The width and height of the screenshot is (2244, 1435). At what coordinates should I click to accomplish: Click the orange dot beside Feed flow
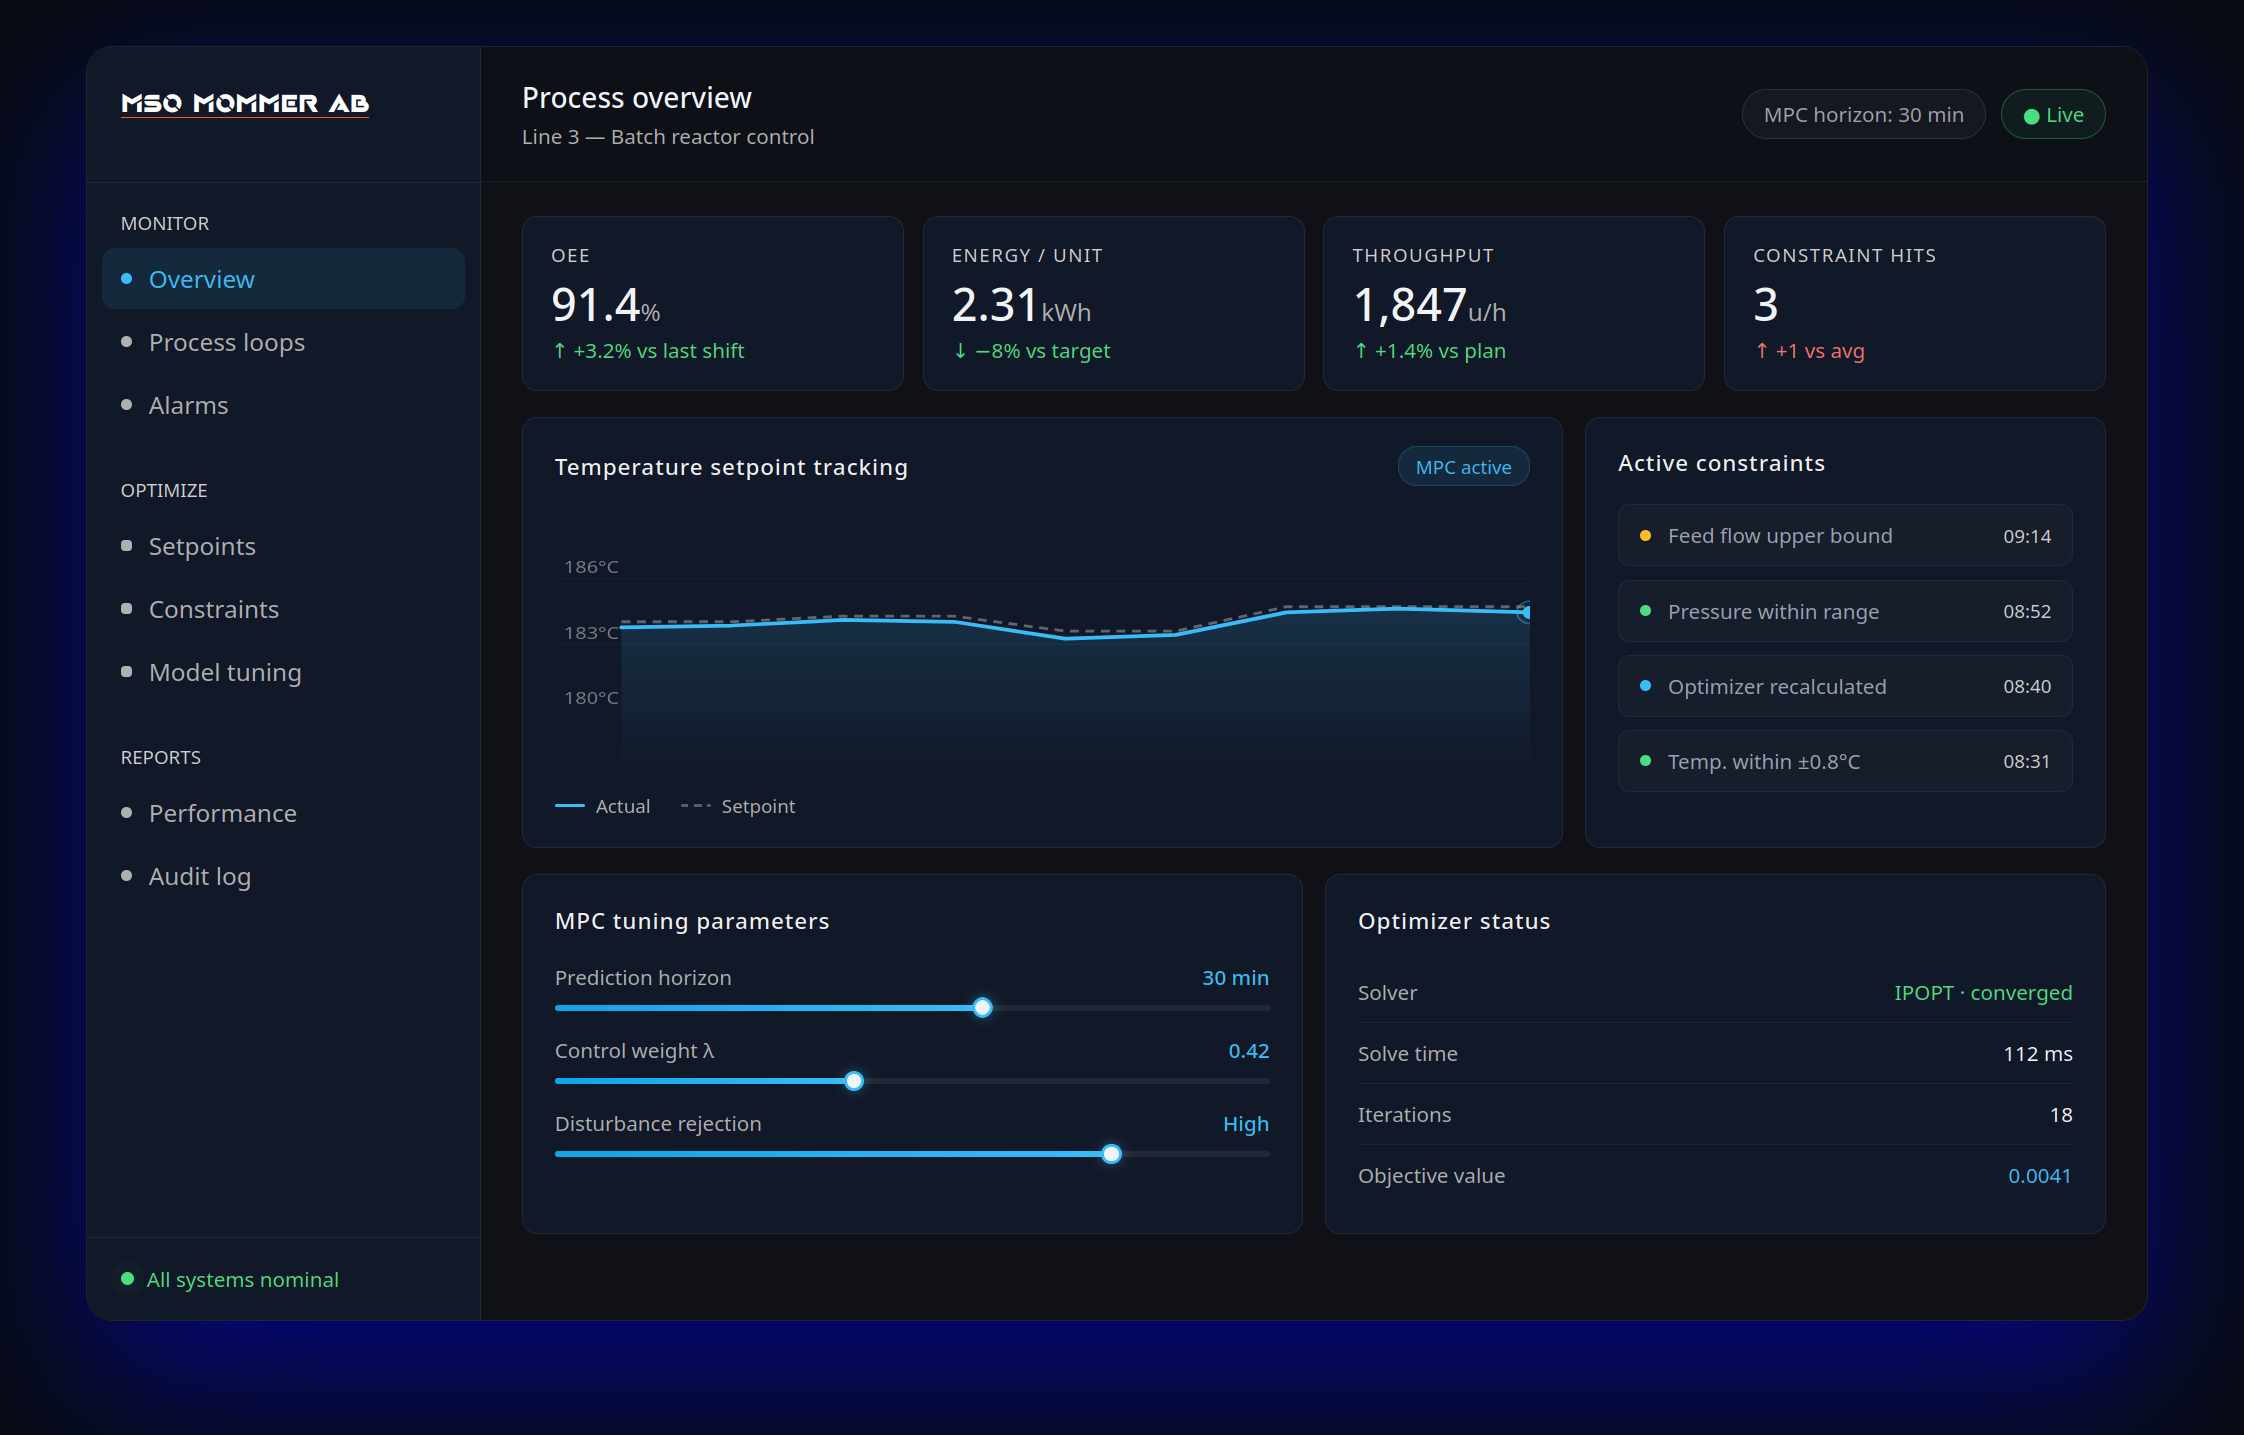click(x=1645, y=536)
